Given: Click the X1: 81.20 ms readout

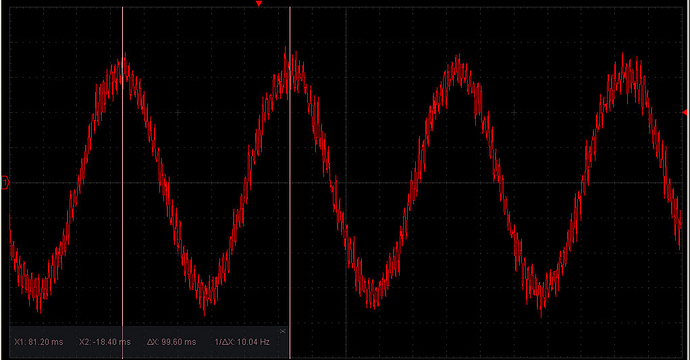Looking at the screenshot, I should [39, 342].
